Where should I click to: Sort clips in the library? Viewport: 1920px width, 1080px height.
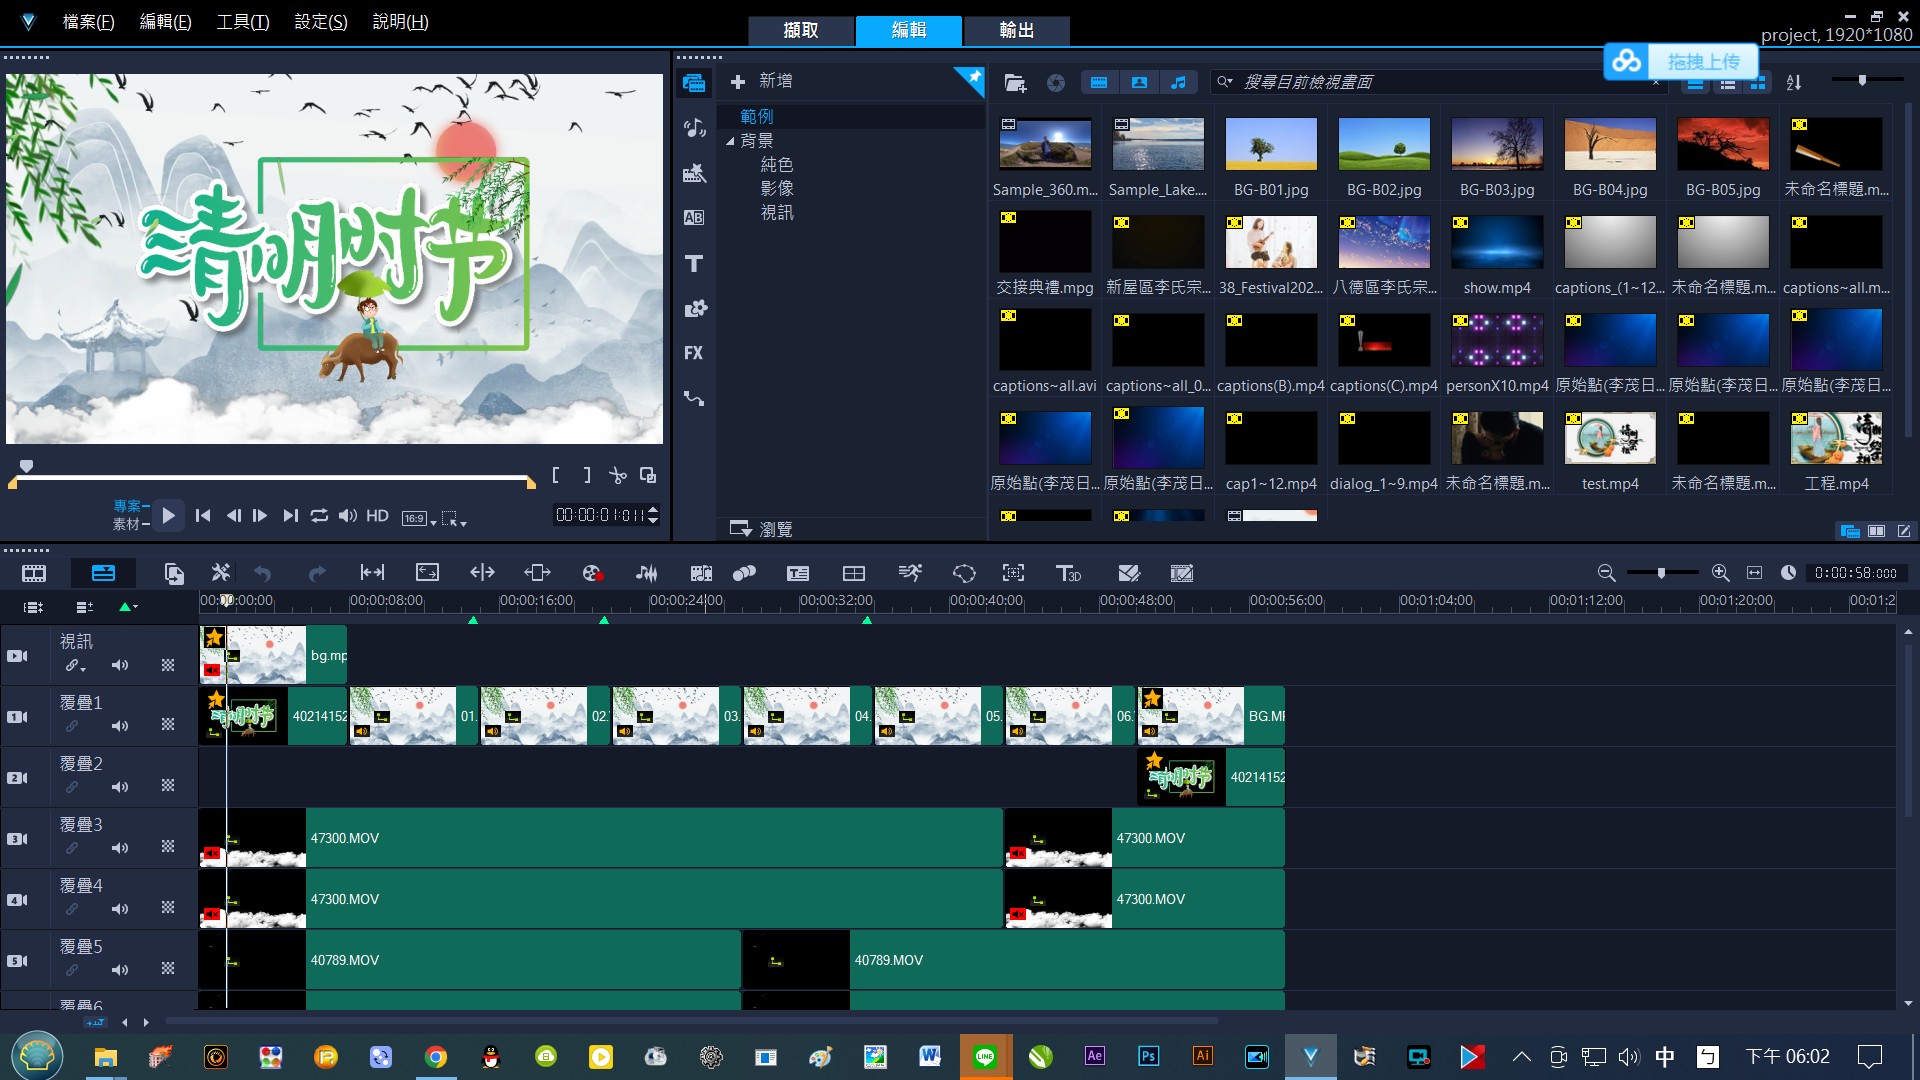[1794, 83]
